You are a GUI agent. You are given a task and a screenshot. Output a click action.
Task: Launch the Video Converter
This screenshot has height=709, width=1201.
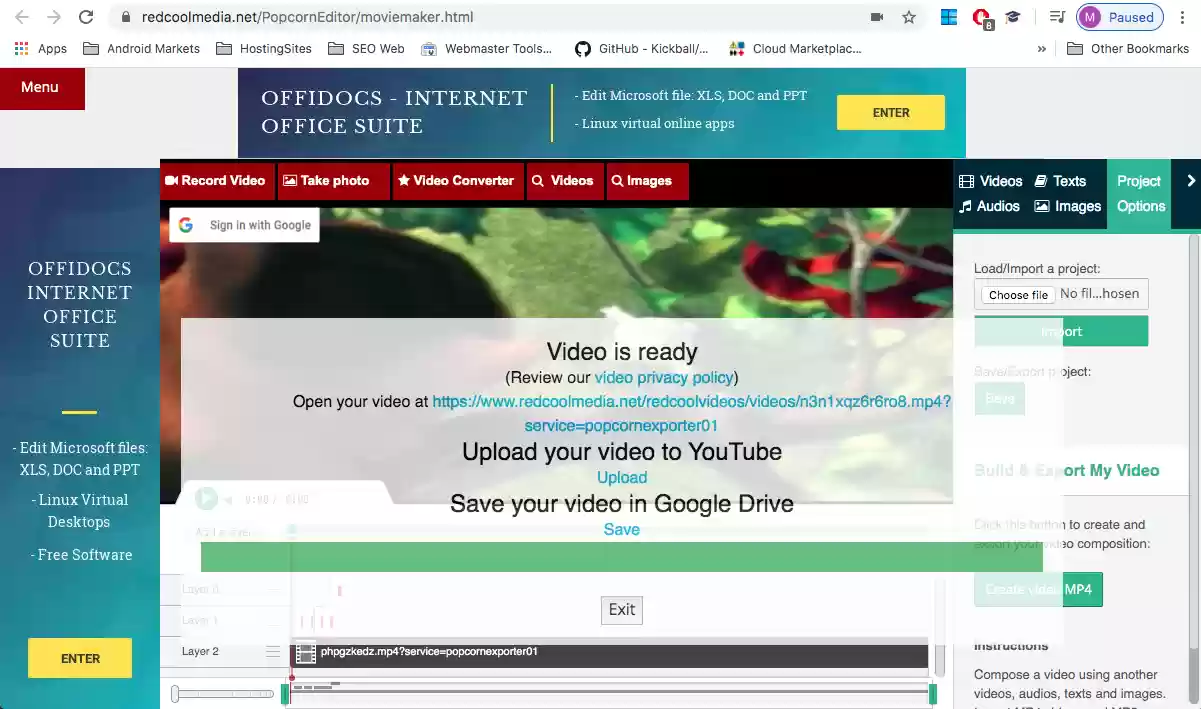[456, 181]
